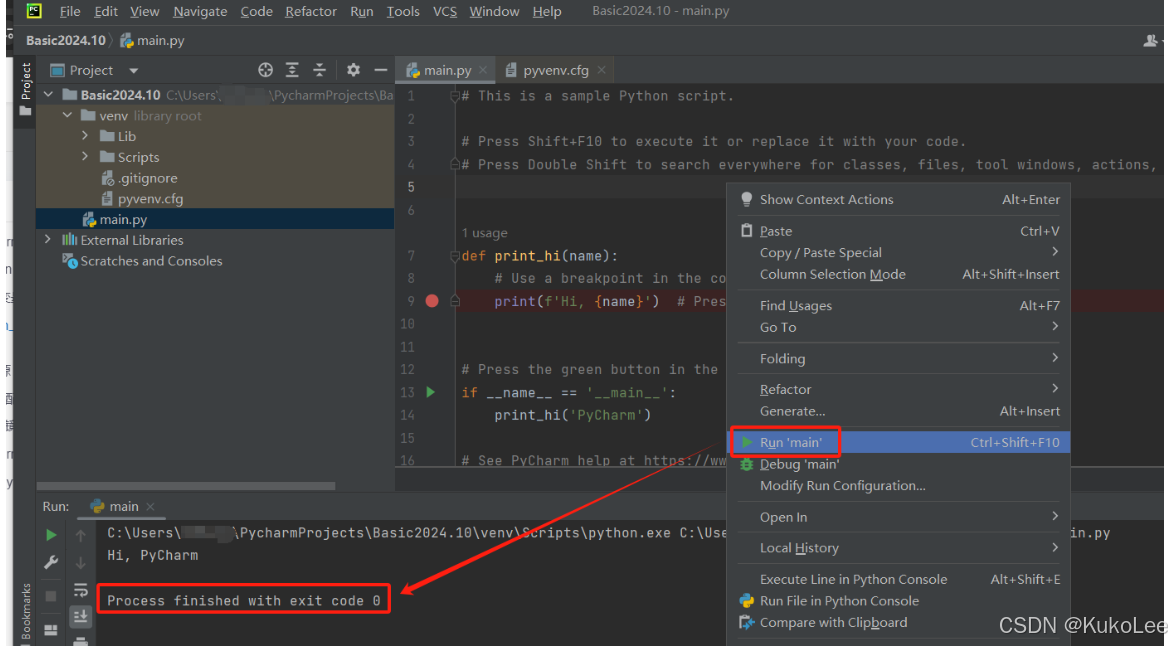This screenshot has height=646, width=1172.
Task: Click the up arrow in Run console toolbar
Action: coord(81,535)
